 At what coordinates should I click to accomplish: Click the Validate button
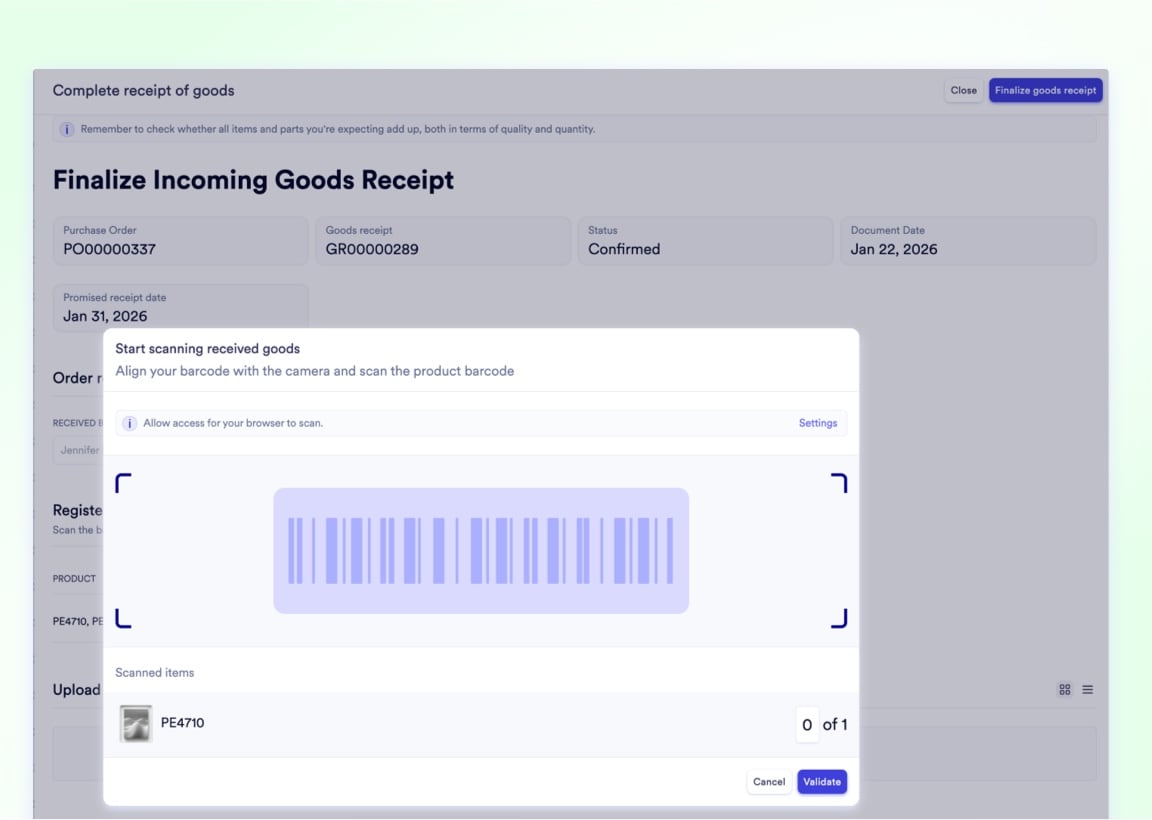[821, 782]
